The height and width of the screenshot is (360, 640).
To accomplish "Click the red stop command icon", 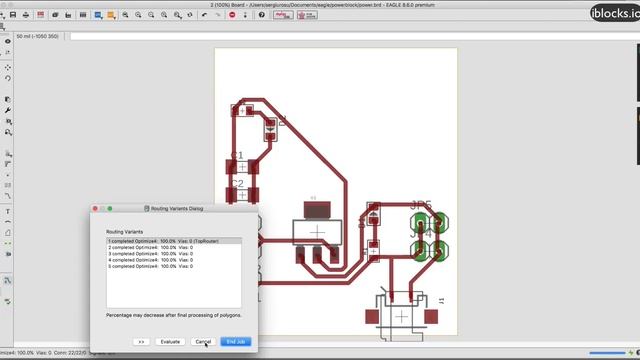I will pyautogui.click(x=232, y=15).
